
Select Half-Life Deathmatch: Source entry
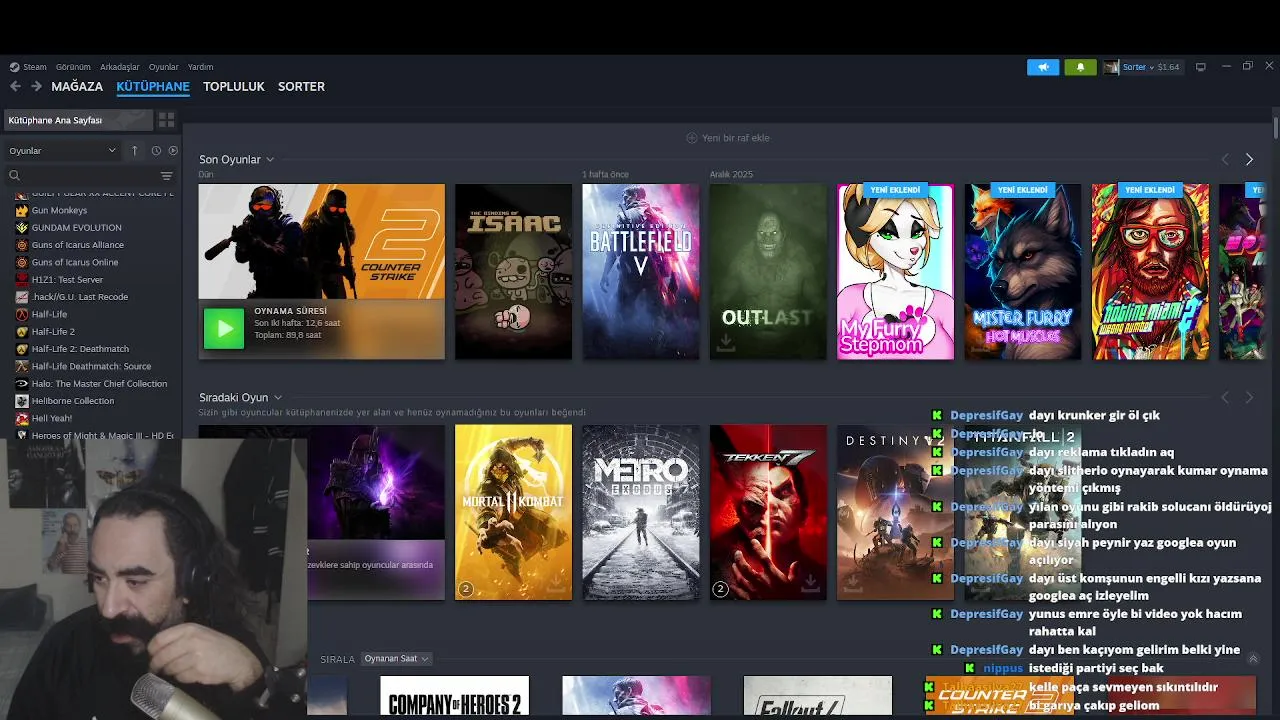[x=90, y=366]
